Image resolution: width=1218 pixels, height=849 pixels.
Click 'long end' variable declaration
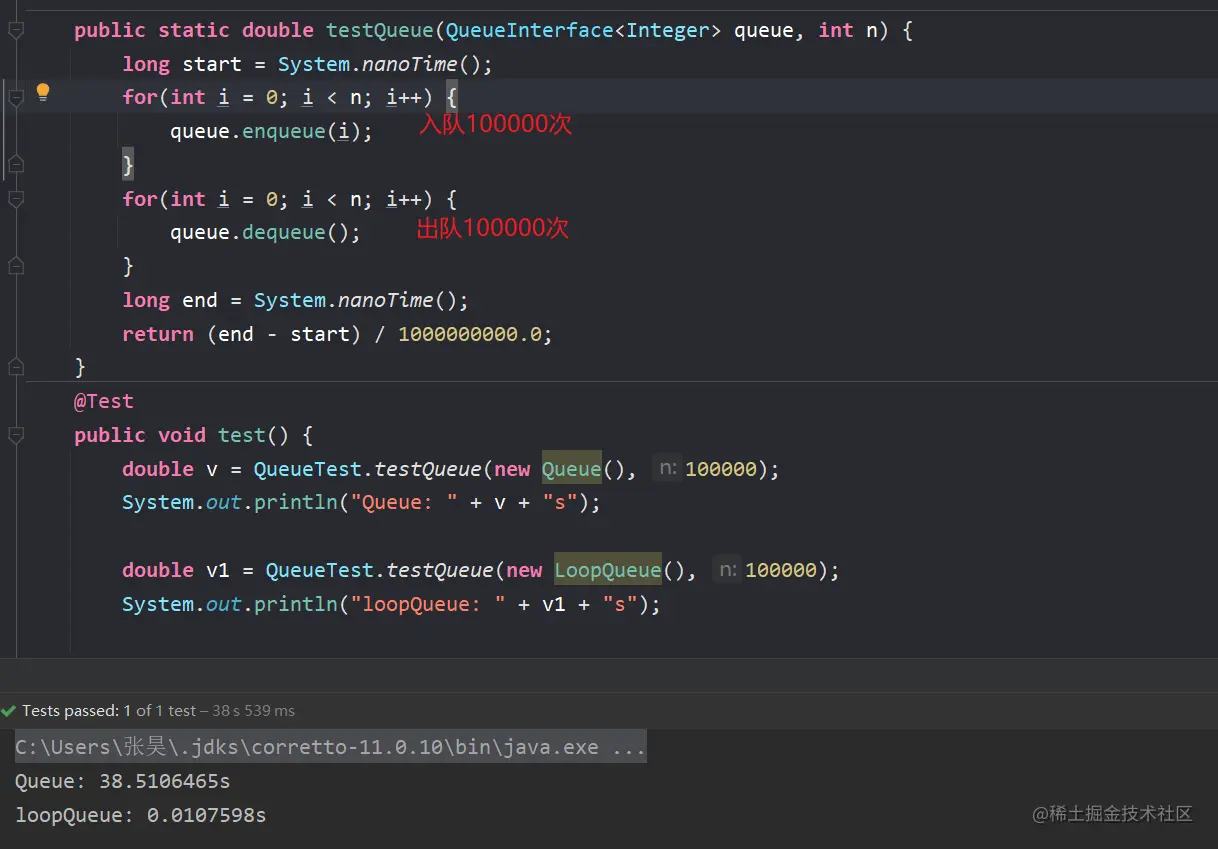point(170,300)
